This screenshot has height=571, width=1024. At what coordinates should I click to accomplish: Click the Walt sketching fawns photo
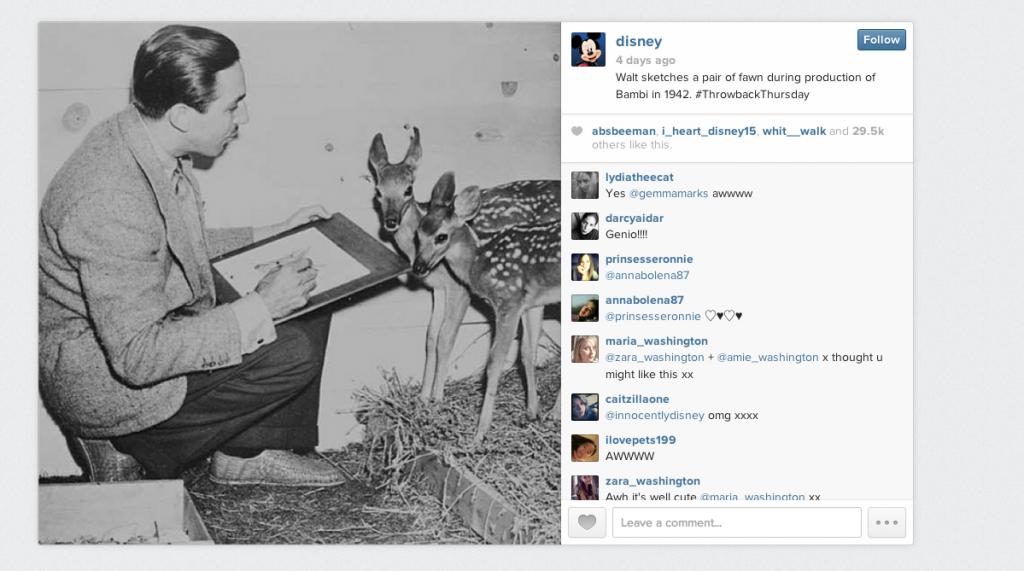click(299, 283)
